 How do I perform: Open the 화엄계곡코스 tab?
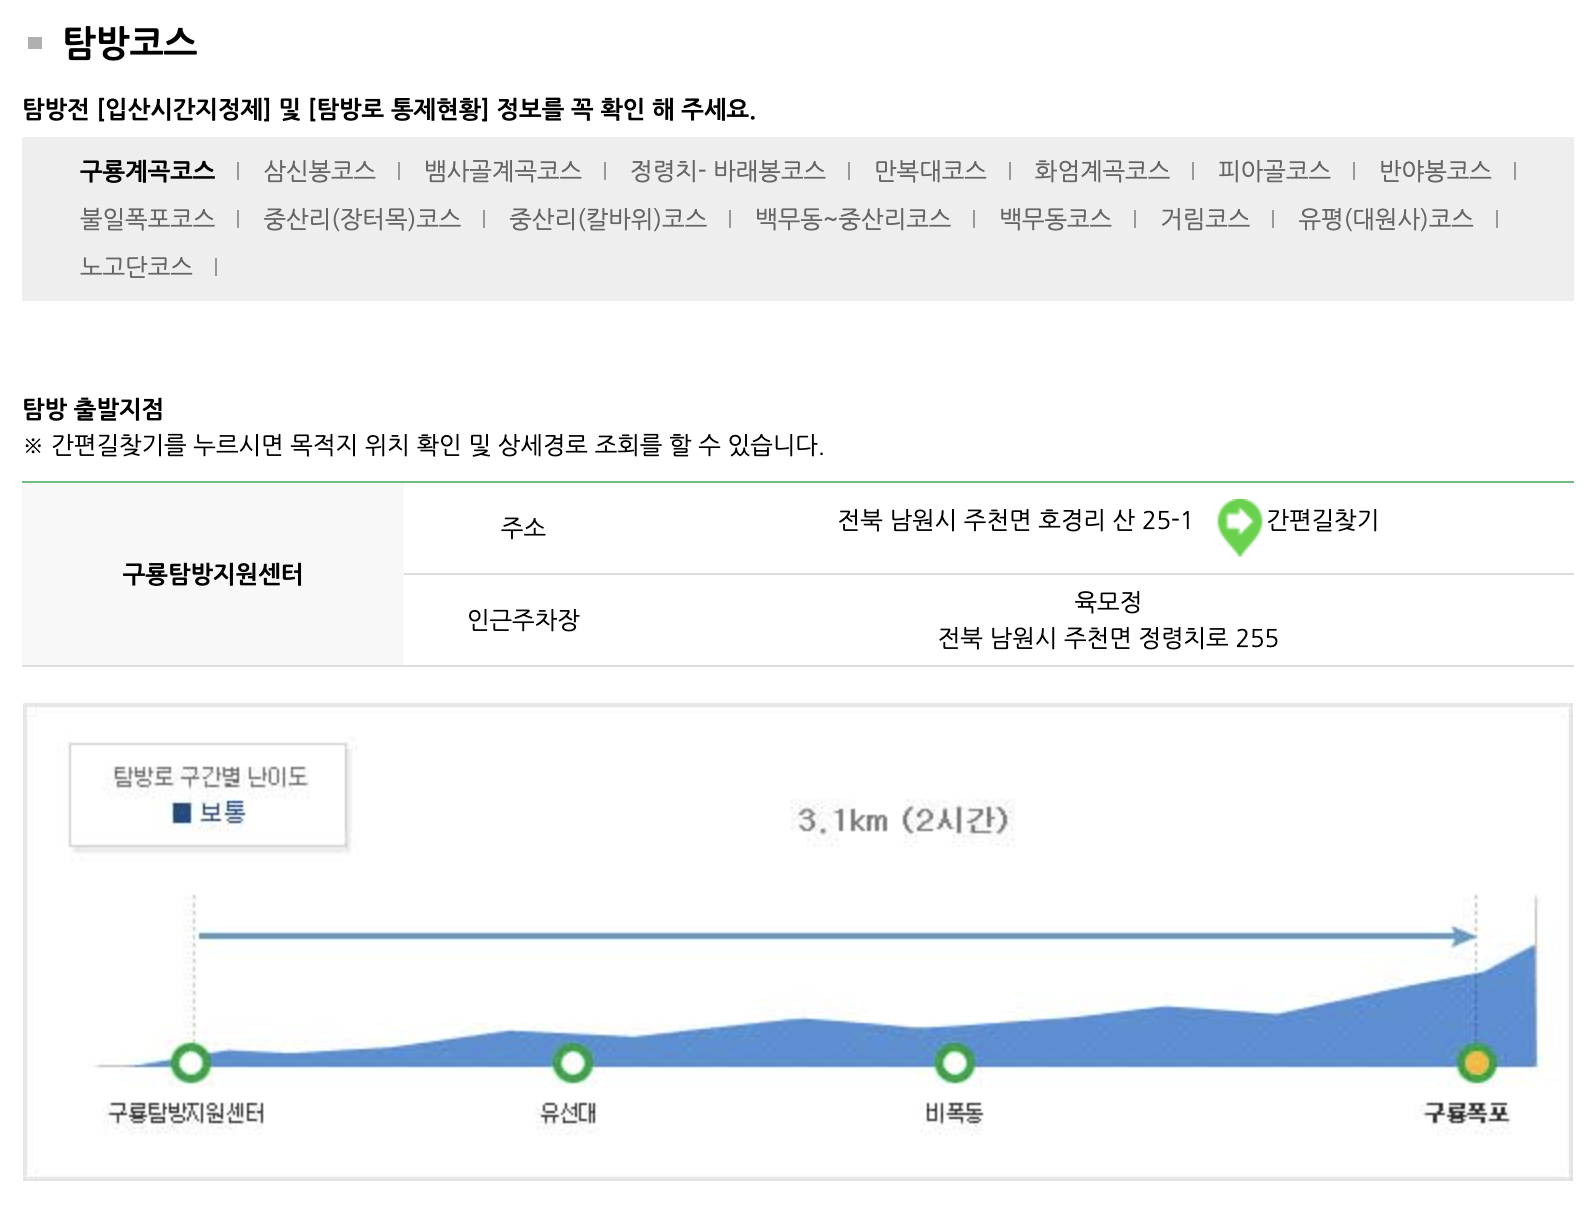(x=1101, y=171)
